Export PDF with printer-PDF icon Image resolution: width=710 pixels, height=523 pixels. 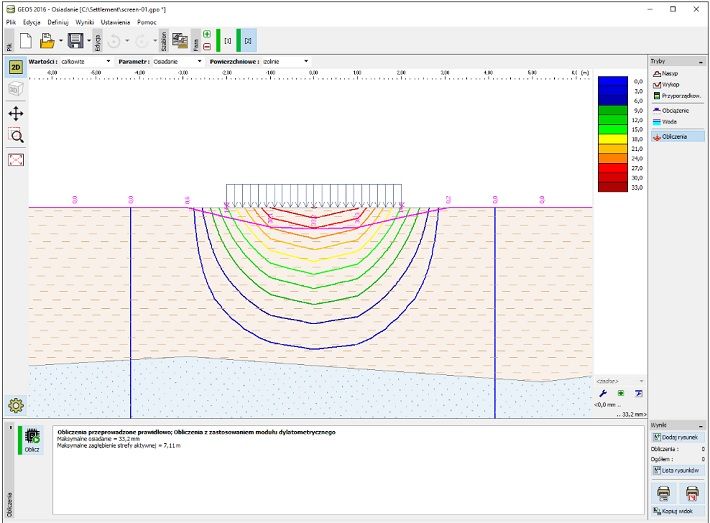coord(692,493)
